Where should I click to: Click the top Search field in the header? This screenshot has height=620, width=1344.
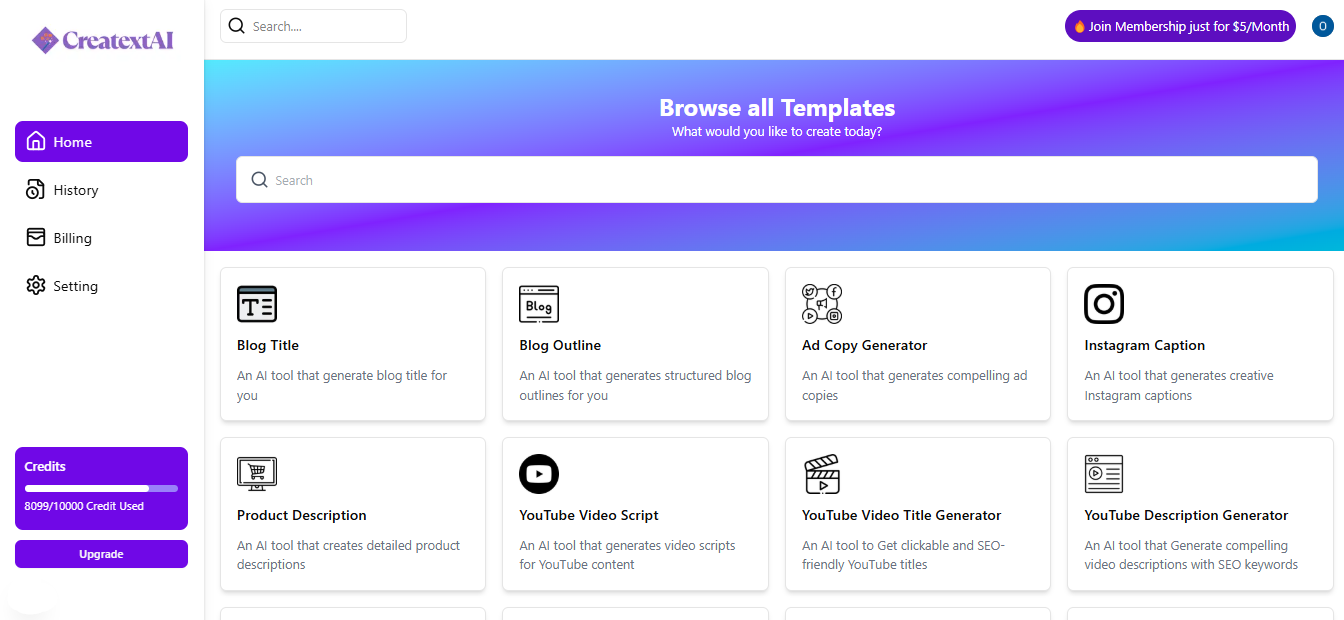(313, 25)
